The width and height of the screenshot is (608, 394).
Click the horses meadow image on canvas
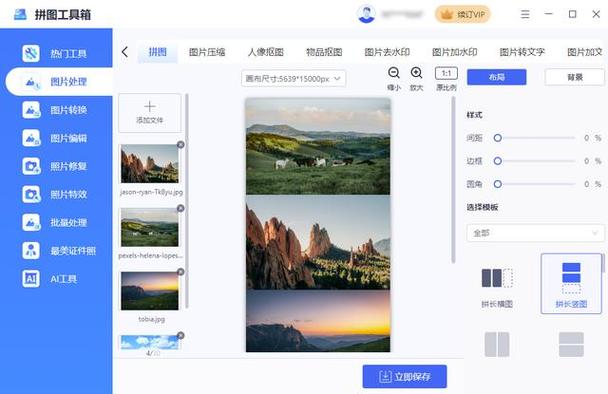pyautogui.click(x=318, y=146)
